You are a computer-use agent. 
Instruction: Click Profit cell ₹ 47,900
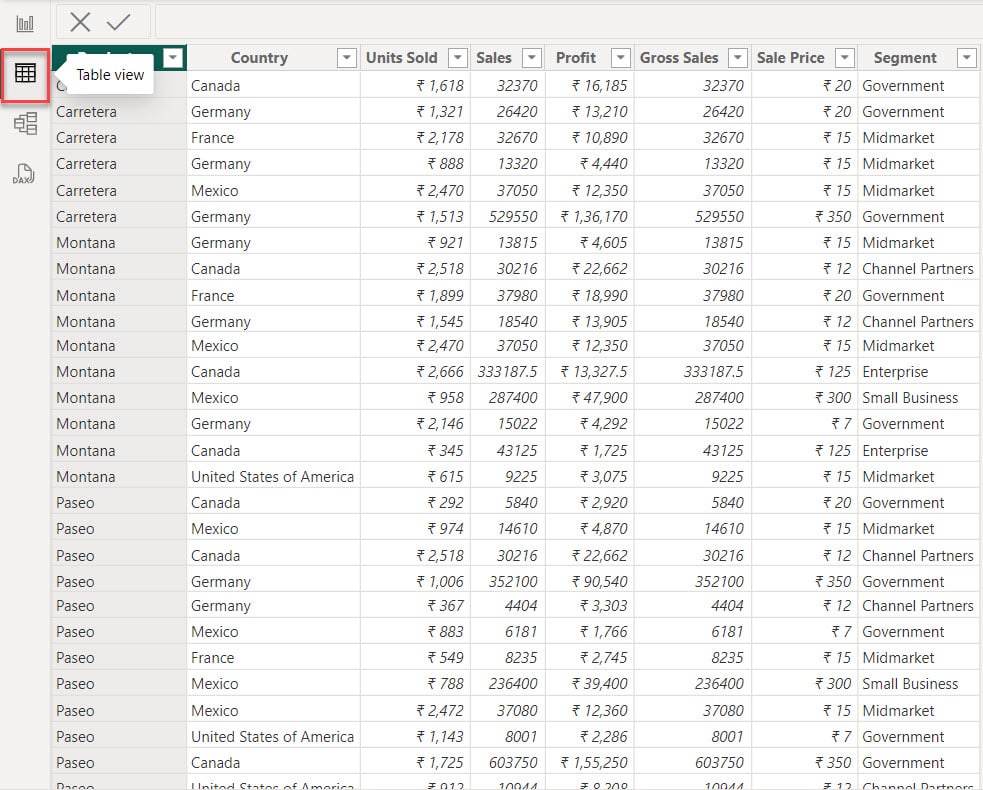point(599,398)
